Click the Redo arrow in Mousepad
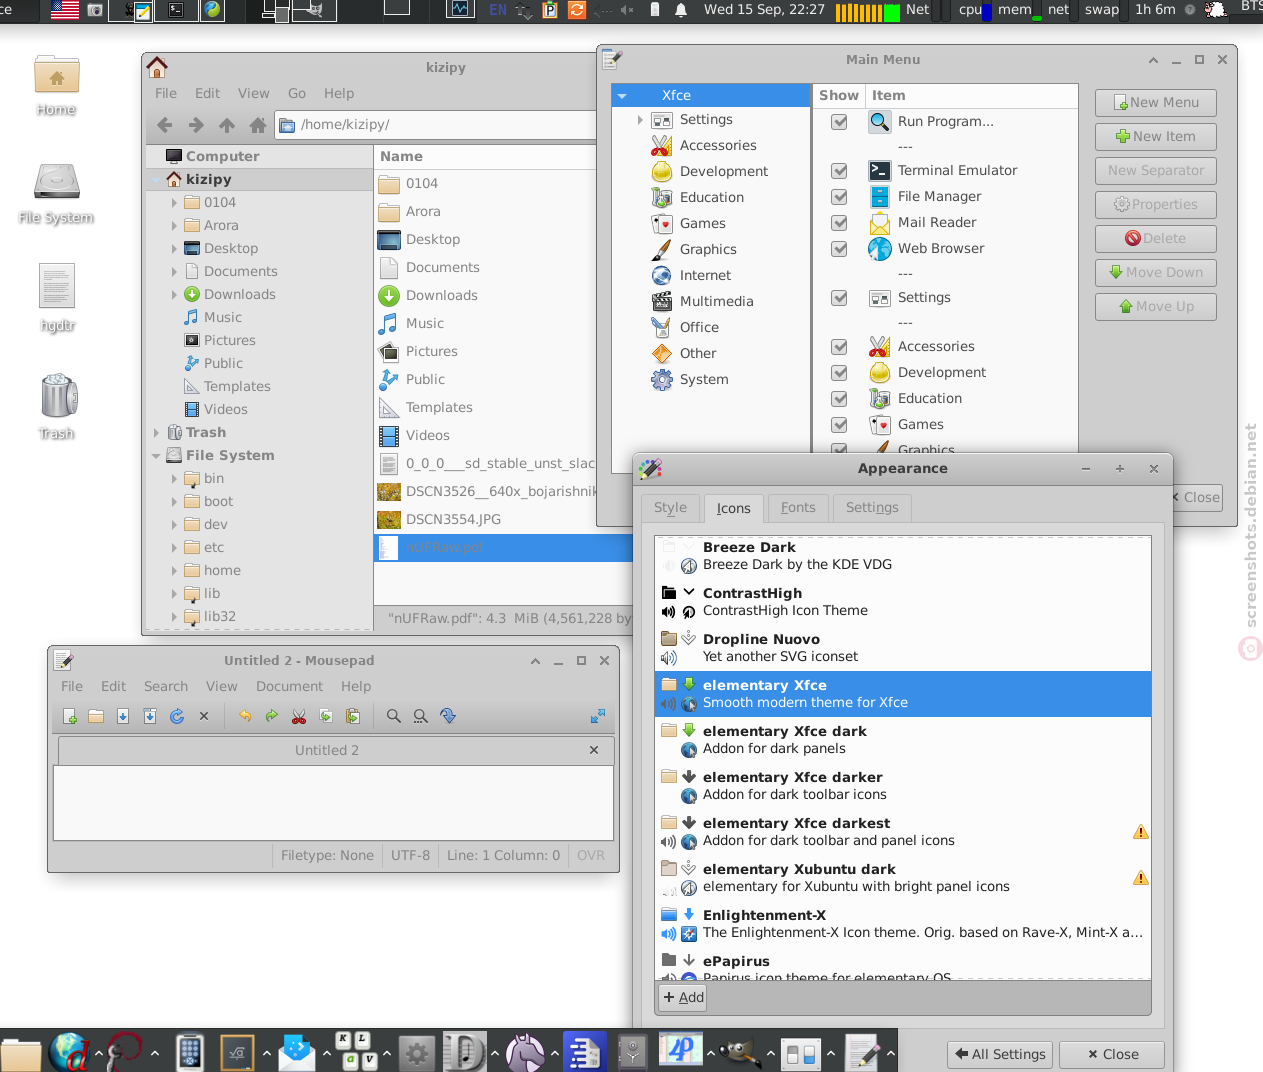Screen dimensions: 1263x1072 click(x=272, y=716)
